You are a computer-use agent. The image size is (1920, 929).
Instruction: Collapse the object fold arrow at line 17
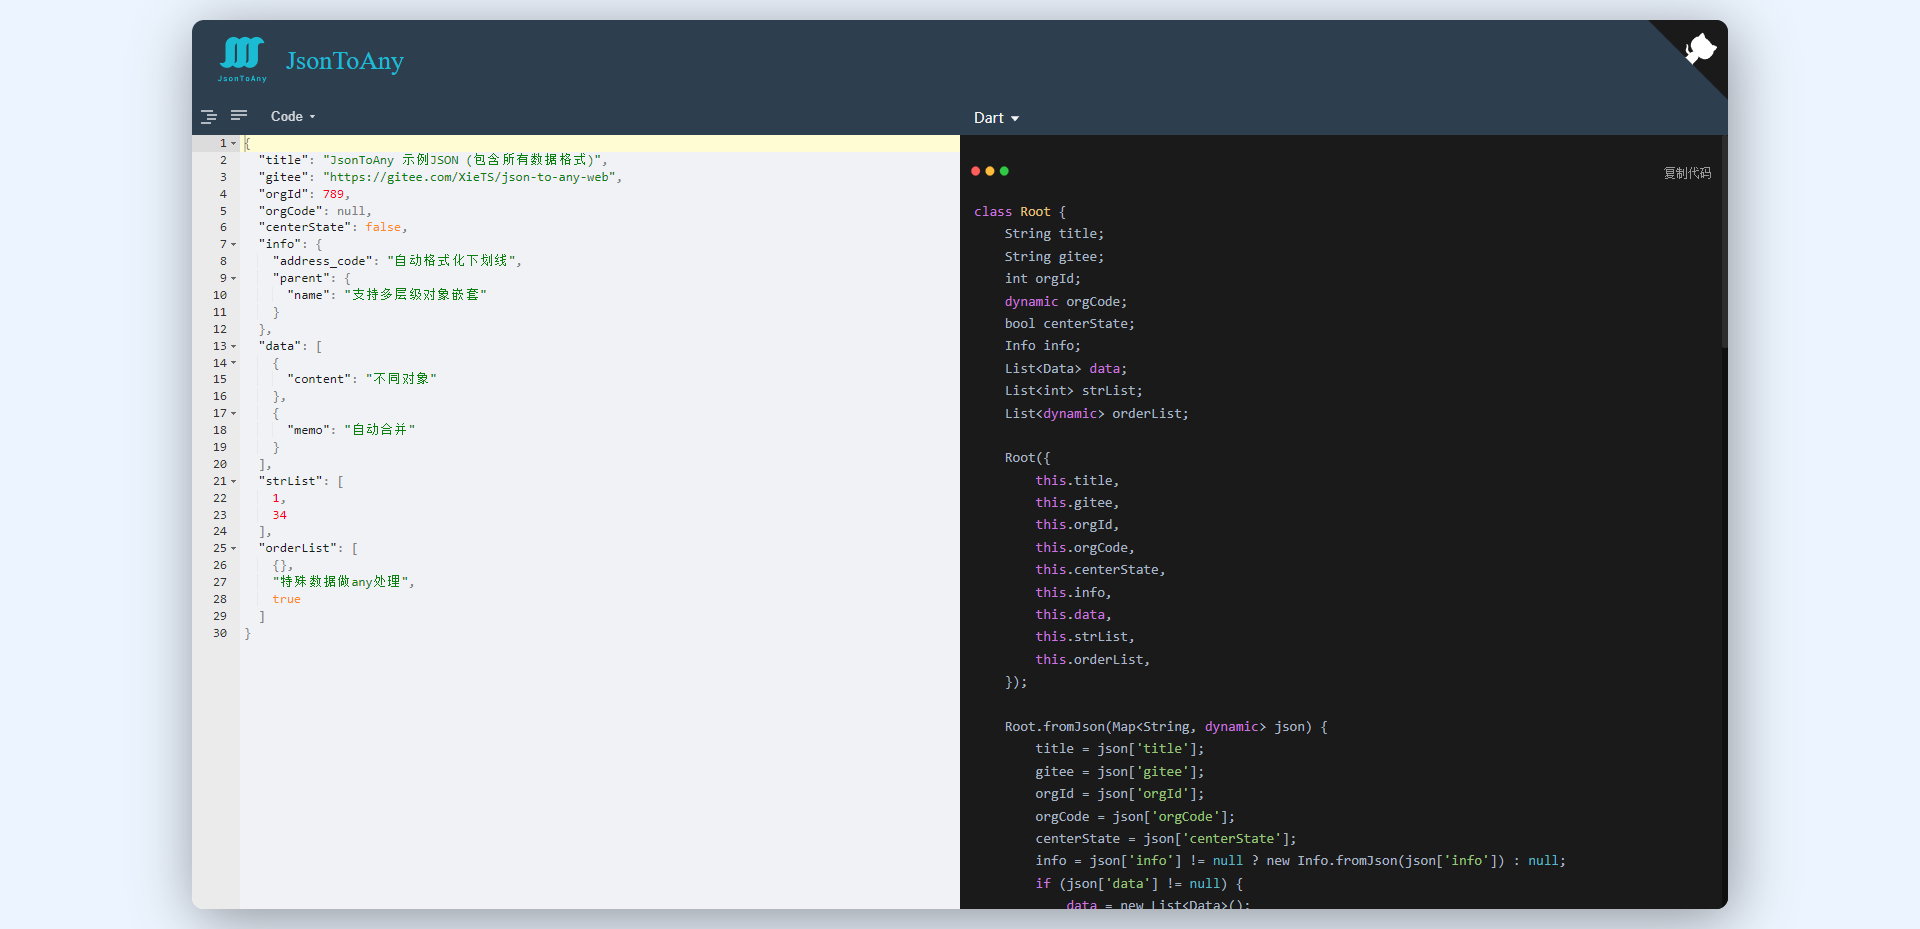(x=234, y=414)
